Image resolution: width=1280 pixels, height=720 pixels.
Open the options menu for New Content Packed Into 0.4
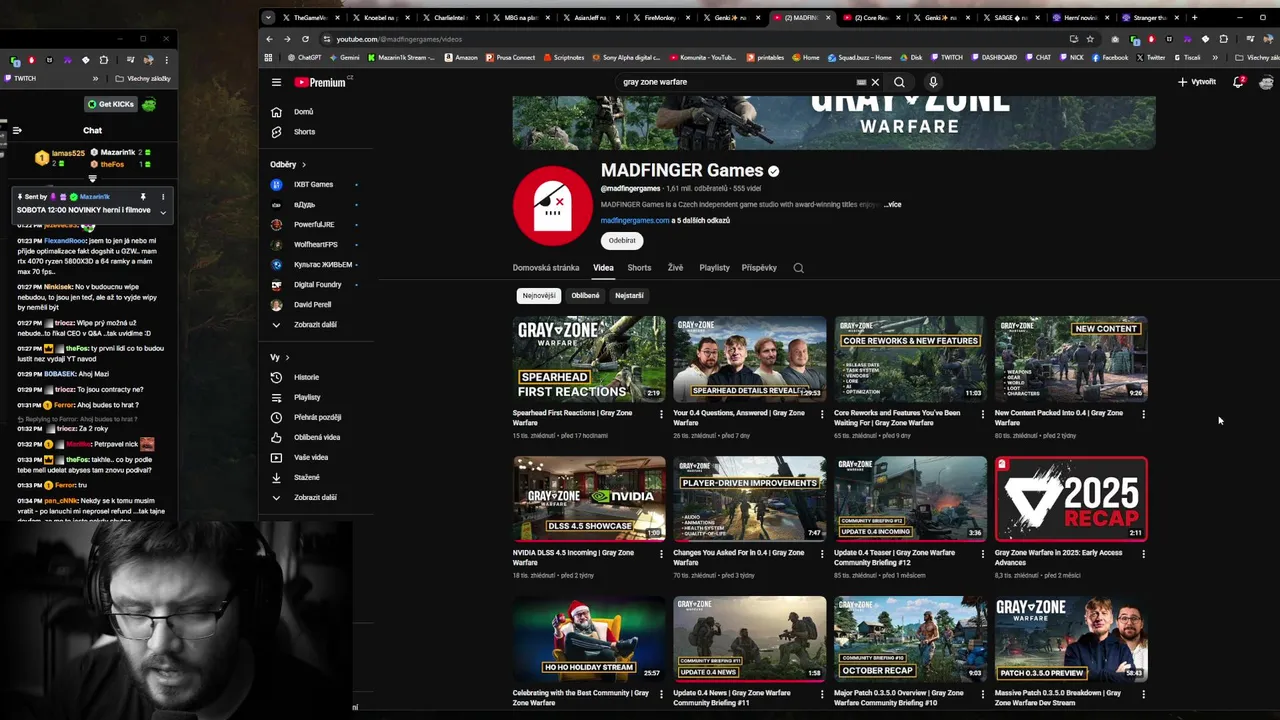(x=1143, y=414)
